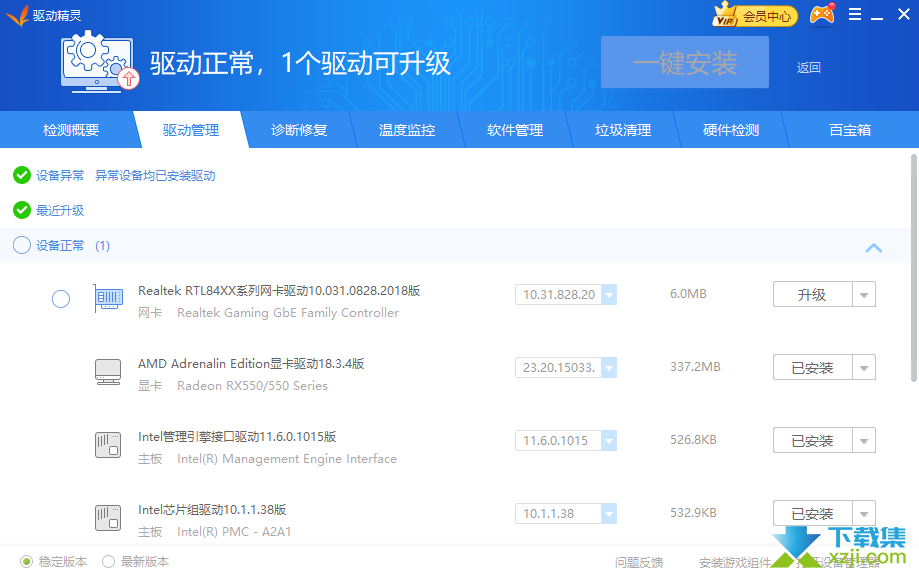
Task: Click the green check beside 设备异常
Action: coord(22,175)
